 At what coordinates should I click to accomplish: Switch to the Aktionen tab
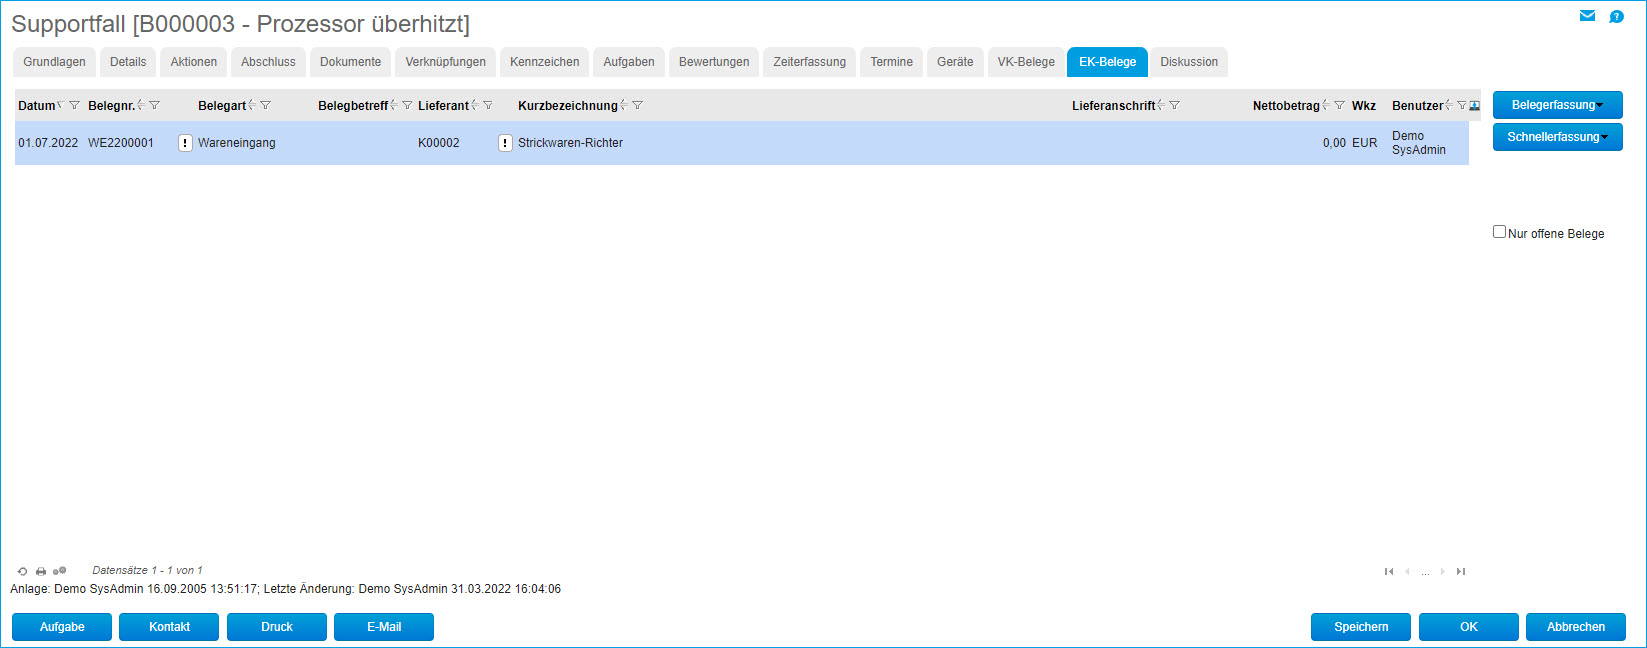(x=194, y=62)
